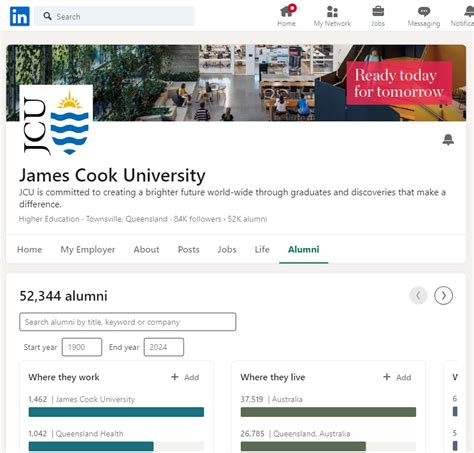
Task: Switch to the Home page tab
Action: 30,249
